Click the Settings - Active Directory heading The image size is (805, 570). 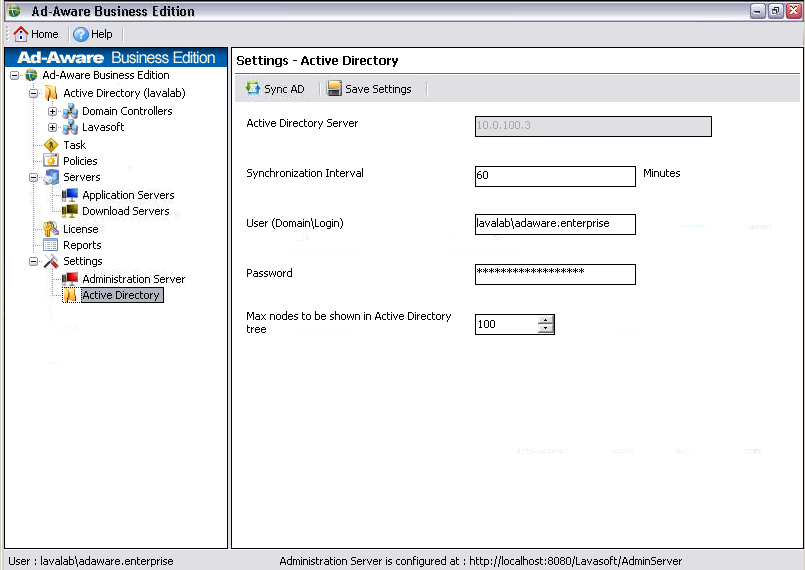tap(317, 61)
